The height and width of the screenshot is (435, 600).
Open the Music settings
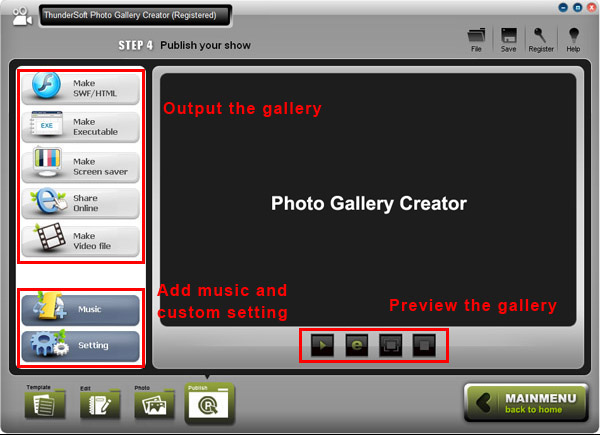(x=81, y=309)
